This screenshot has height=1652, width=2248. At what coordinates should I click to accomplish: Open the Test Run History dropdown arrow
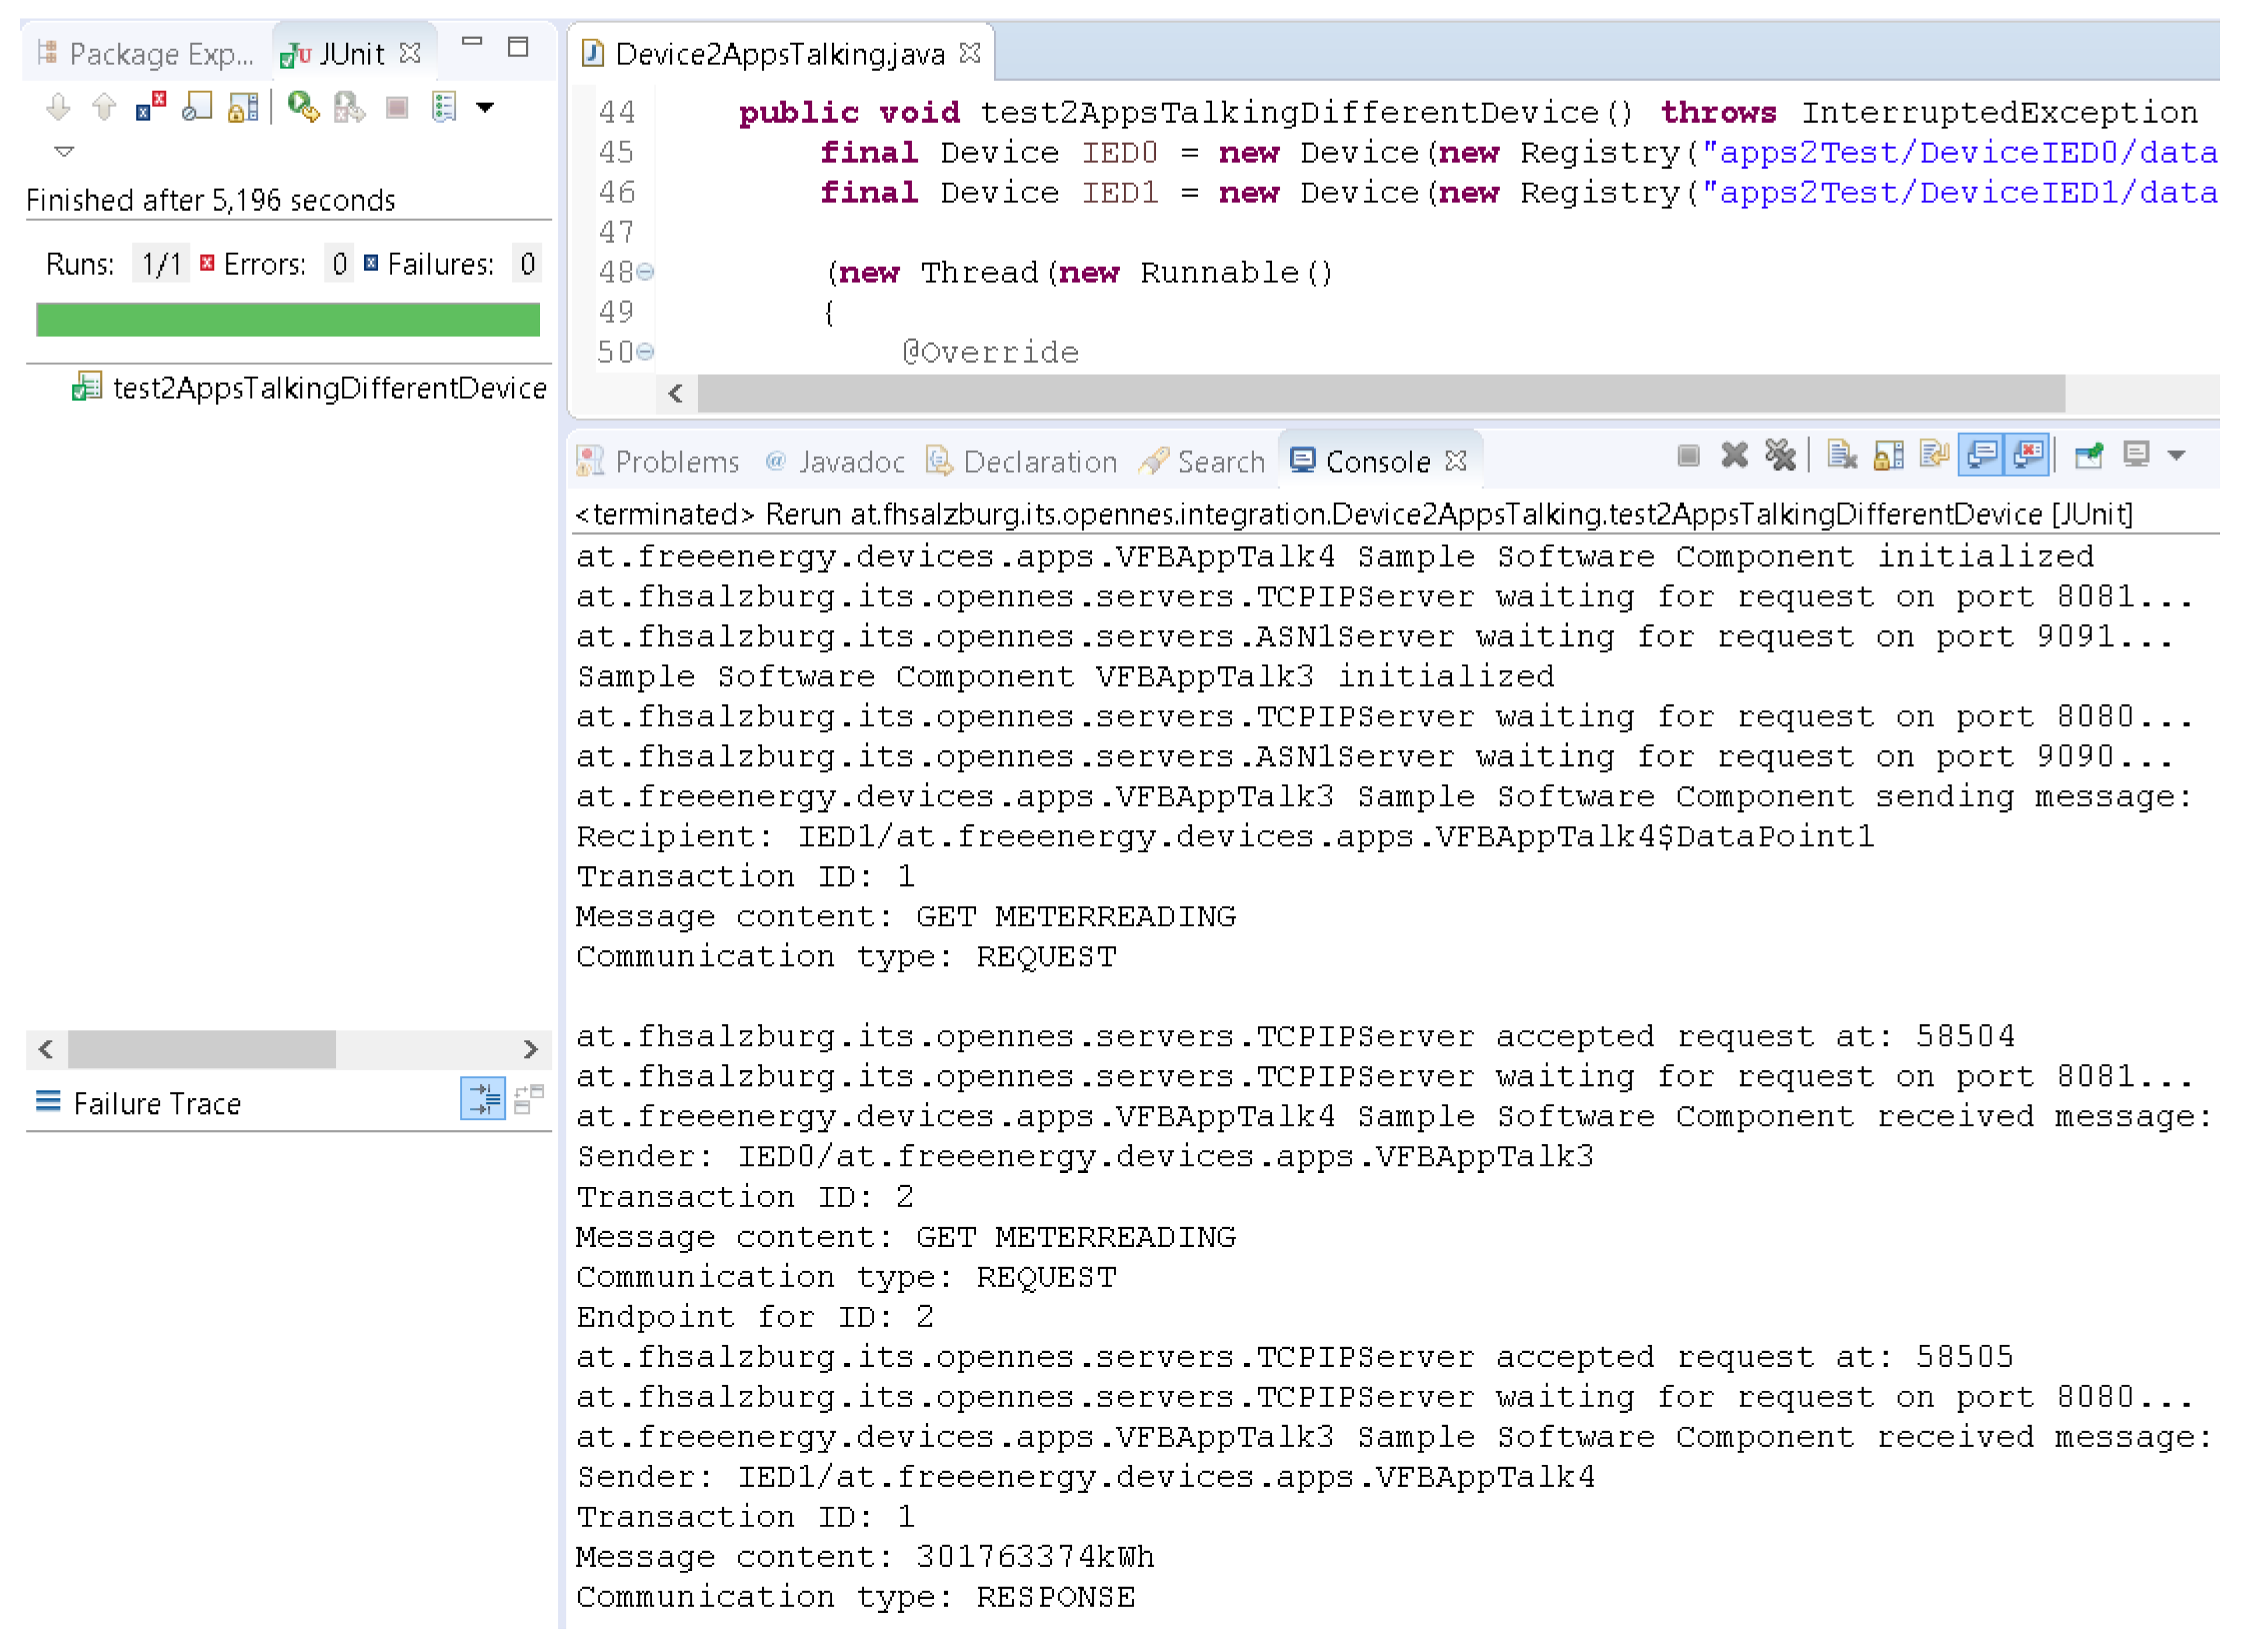click(x=485, y=106)
